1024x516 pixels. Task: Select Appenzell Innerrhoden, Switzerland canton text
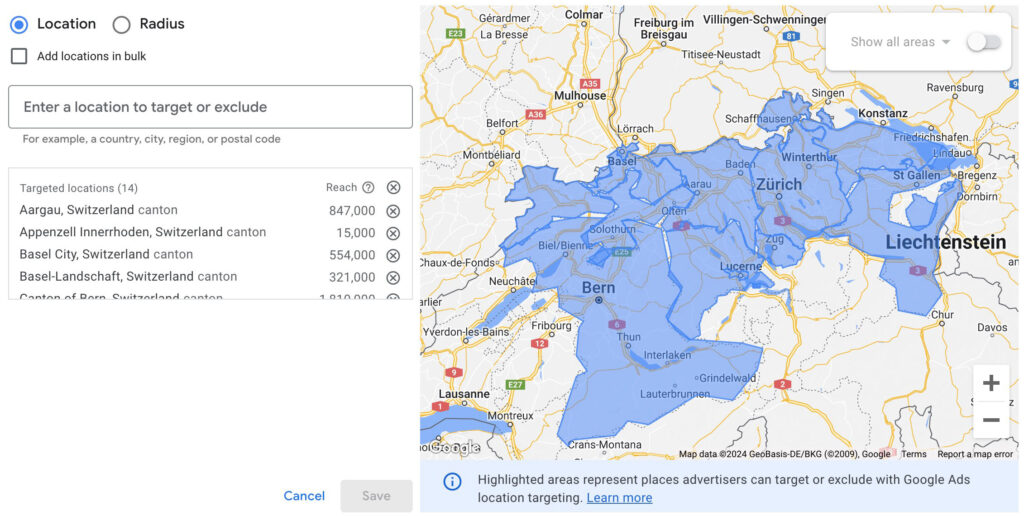(142, 233)
